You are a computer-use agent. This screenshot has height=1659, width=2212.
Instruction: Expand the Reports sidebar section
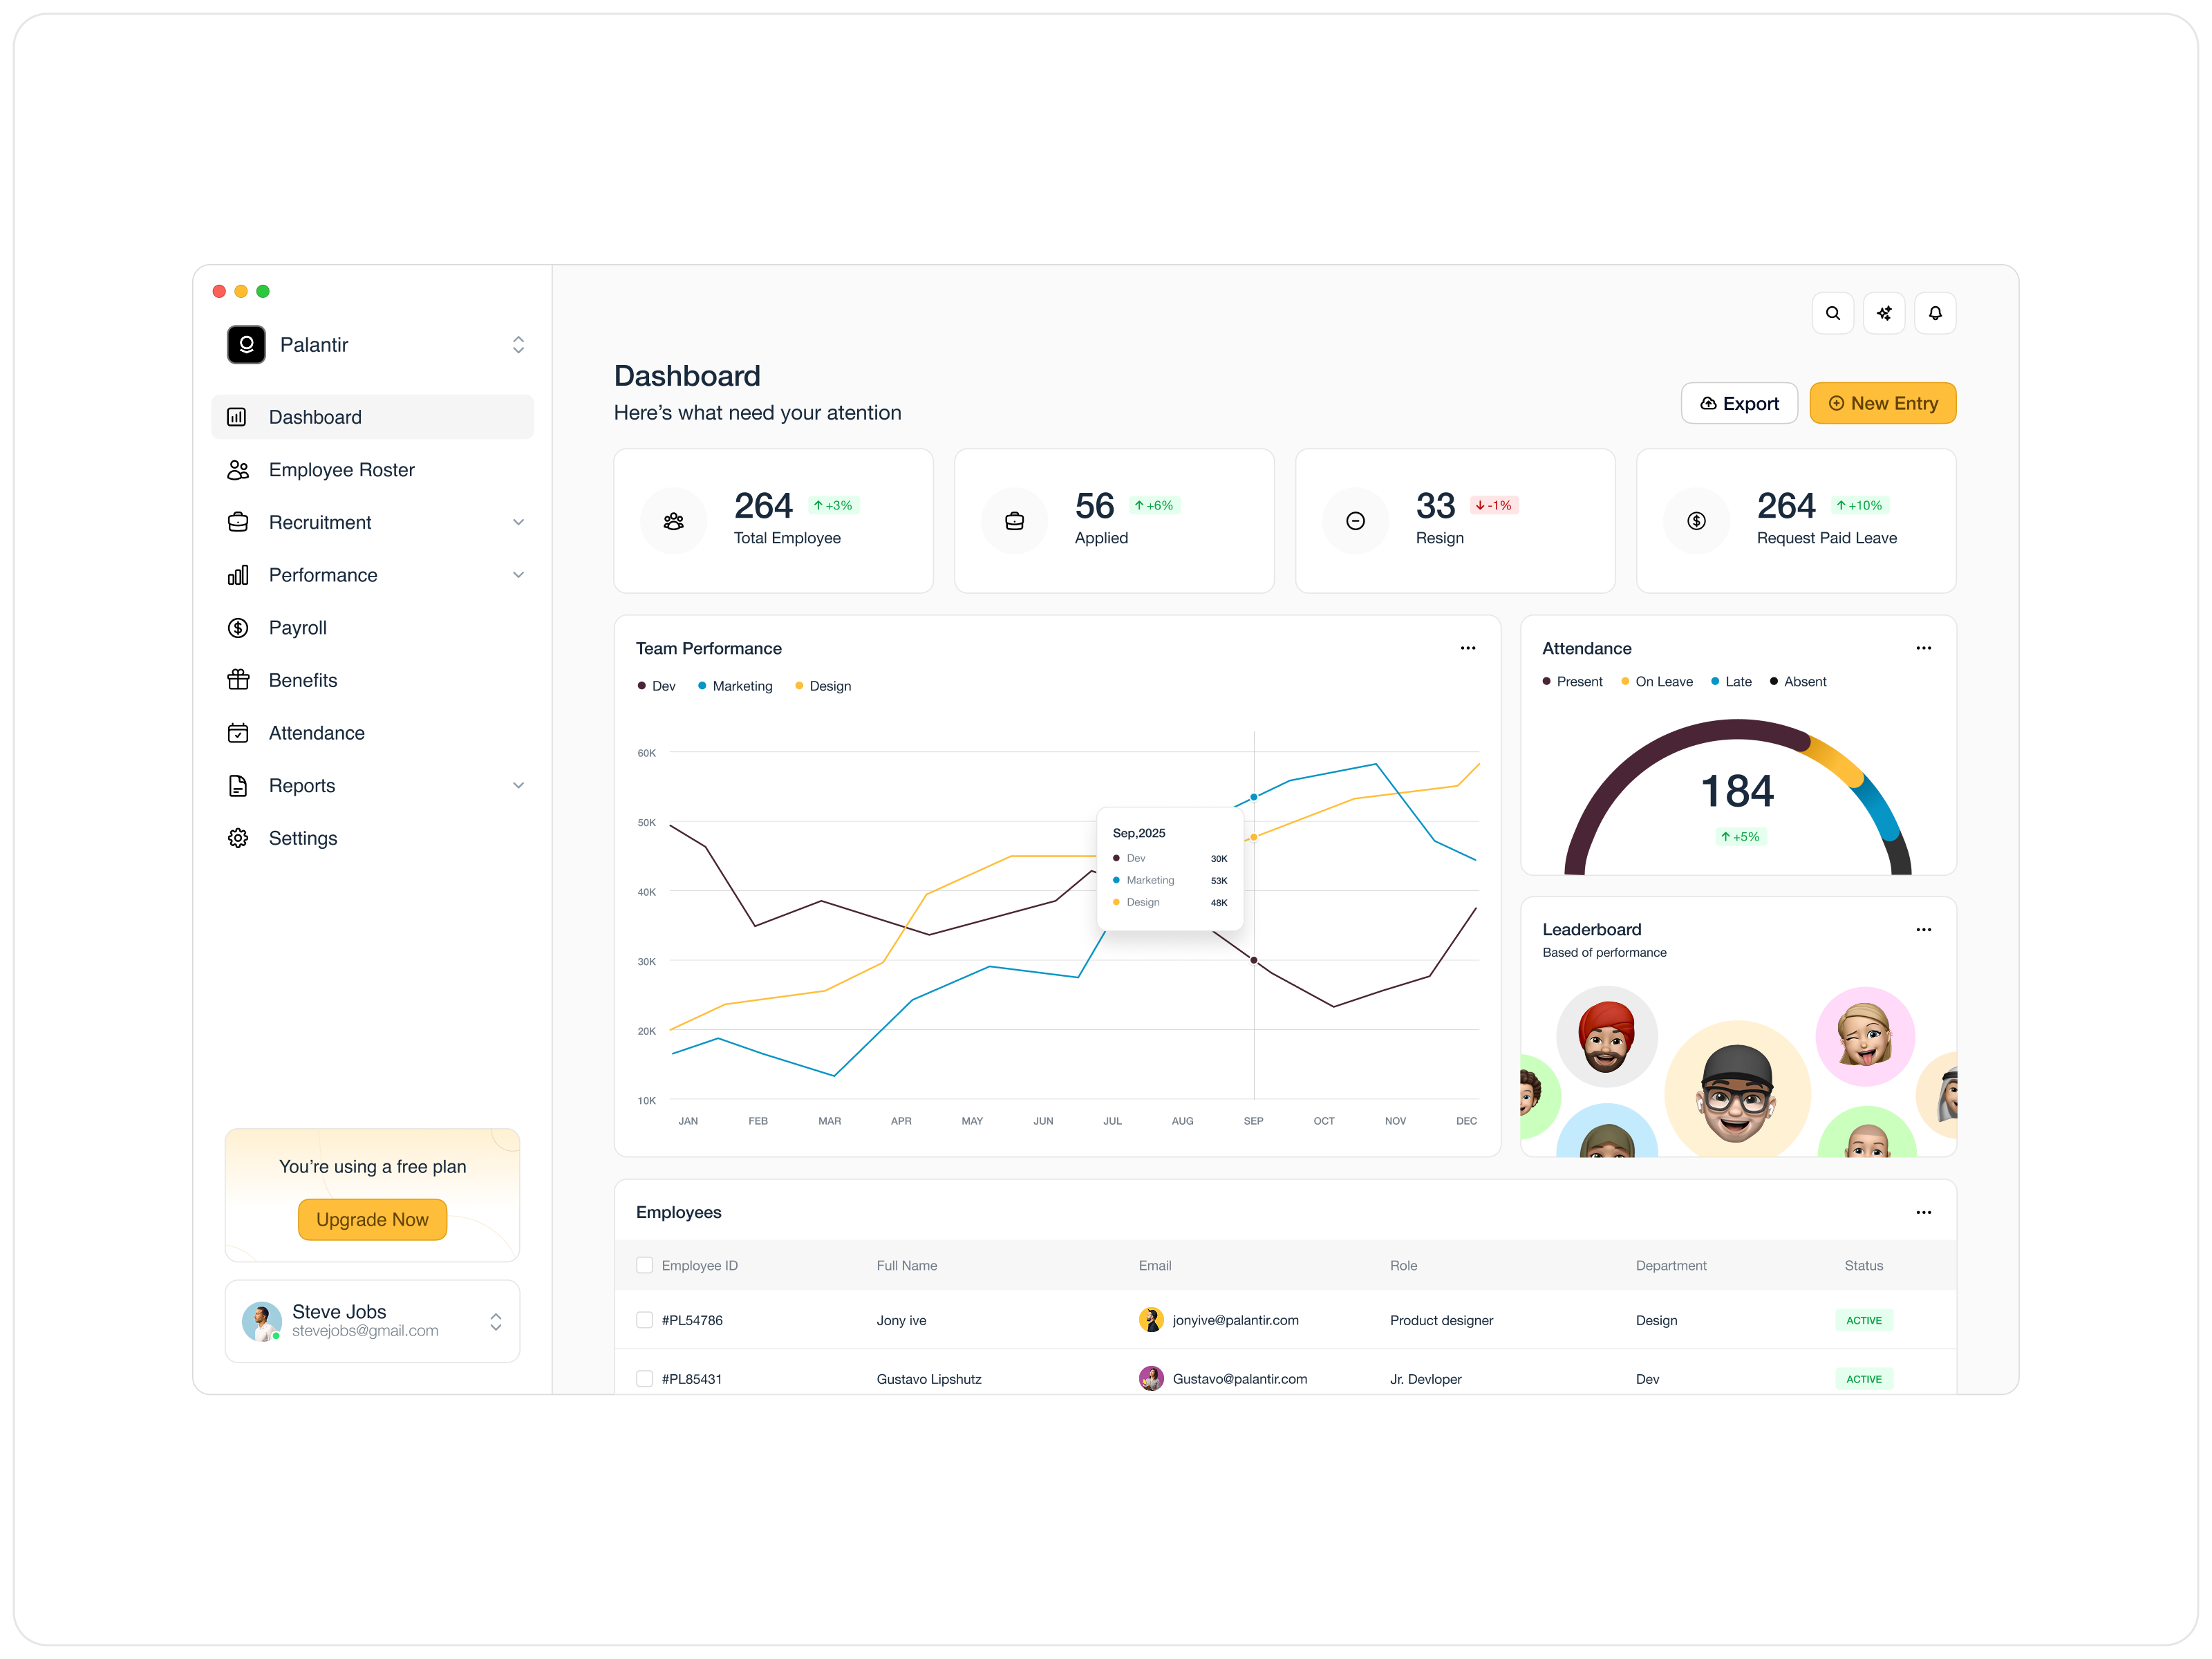[x=519, y=785]
